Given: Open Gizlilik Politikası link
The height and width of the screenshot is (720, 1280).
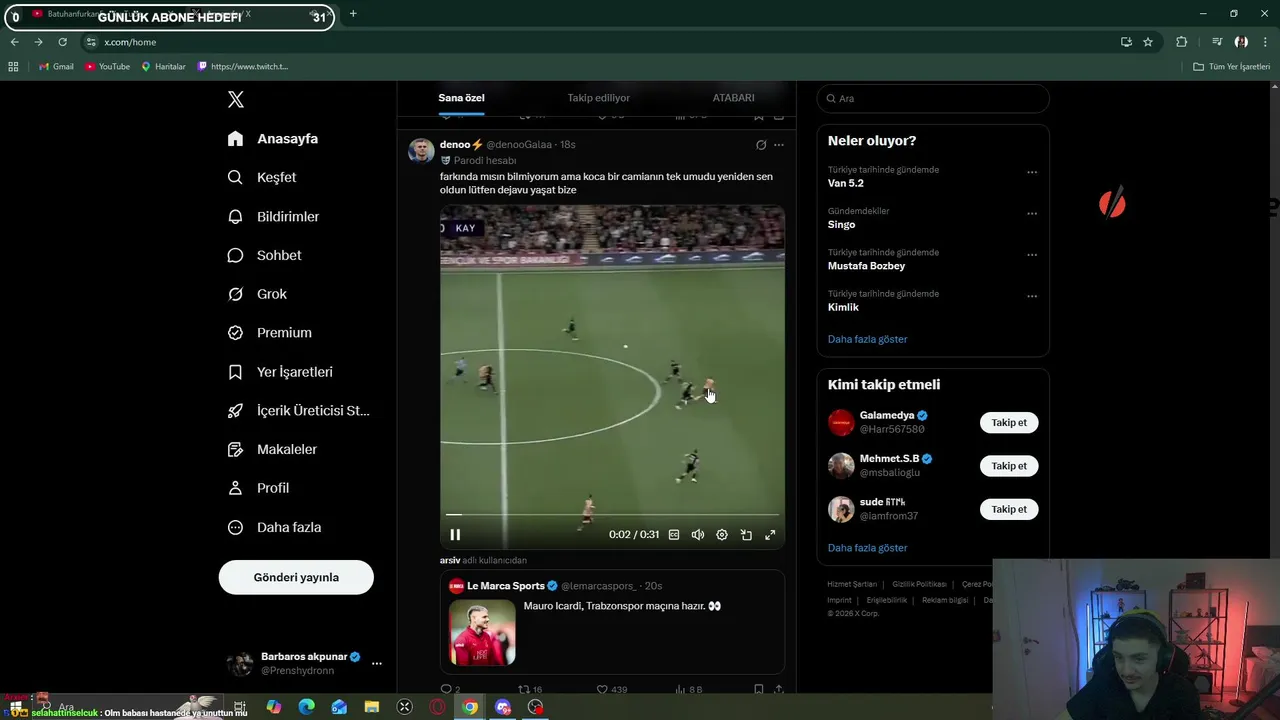Looking at the screenshot, I should pyautogui.click(x=919, y=584).
